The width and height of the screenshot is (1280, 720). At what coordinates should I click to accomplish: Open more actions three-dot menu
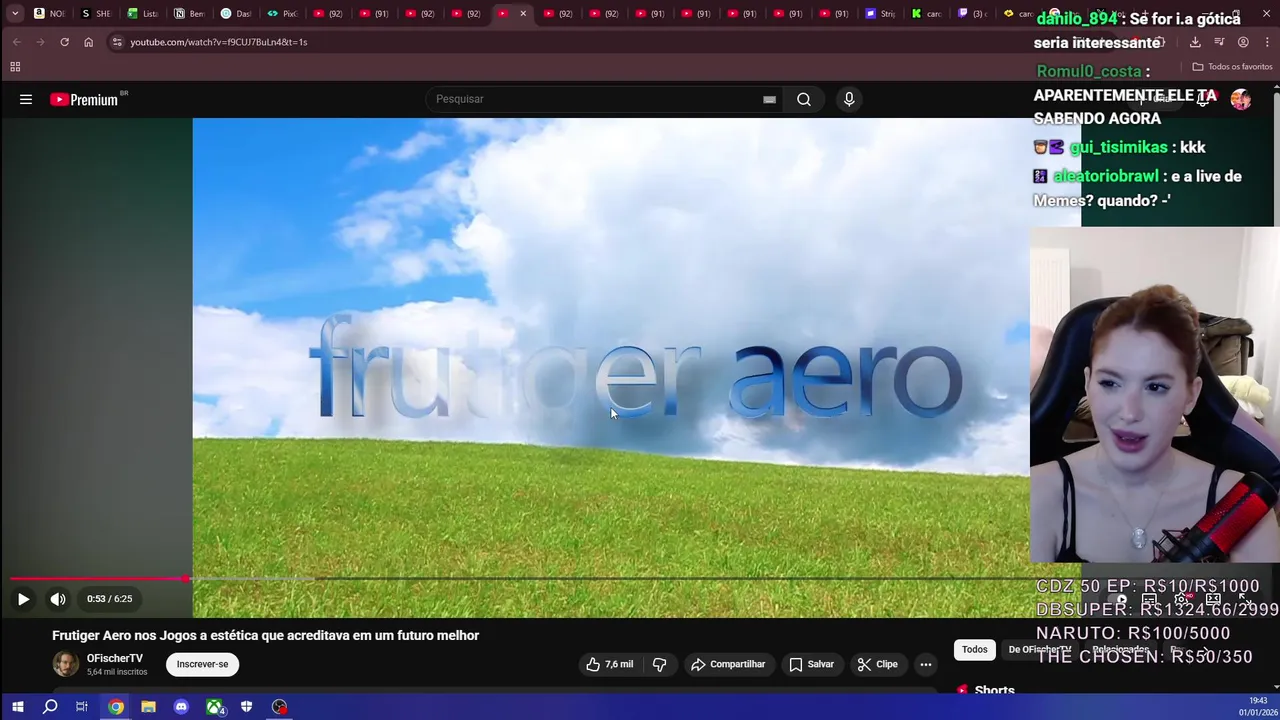pyautogui.click(x=926, y=664)
